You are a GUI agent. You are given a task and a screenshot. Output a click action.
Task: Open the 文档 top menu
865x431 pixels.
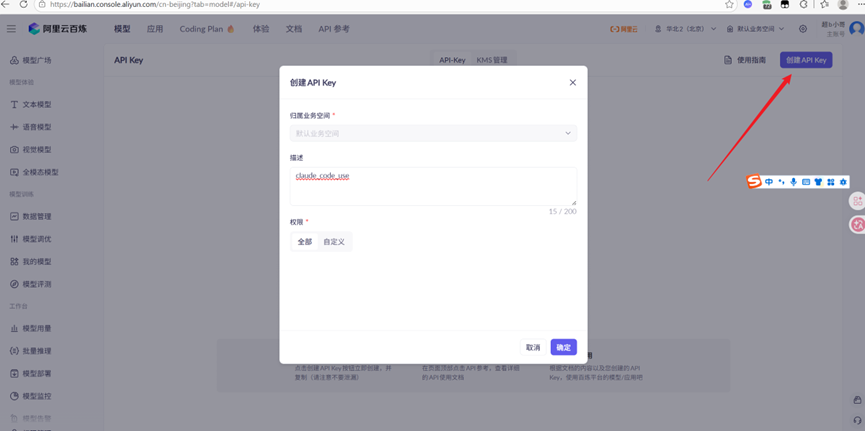tap(294, 29)
